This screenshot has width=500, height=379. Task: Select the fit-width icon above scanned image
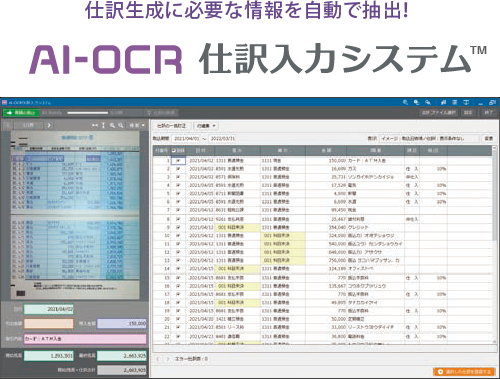[95, 125]
